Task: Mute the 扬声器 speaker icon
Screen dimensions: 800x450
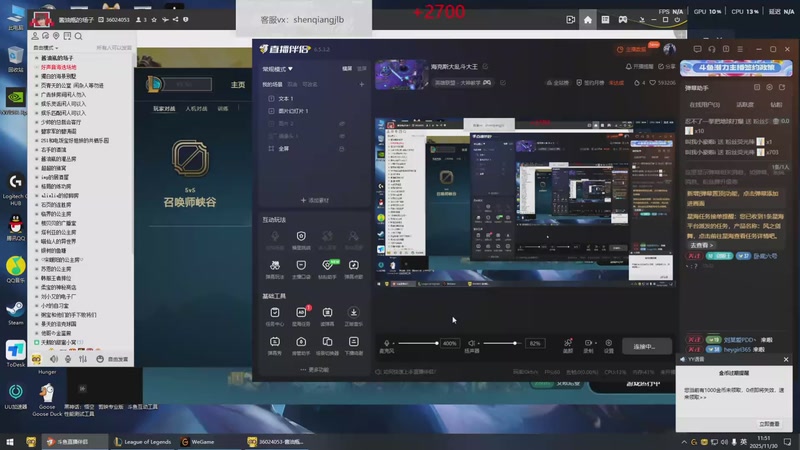Action: pos(472,343)
